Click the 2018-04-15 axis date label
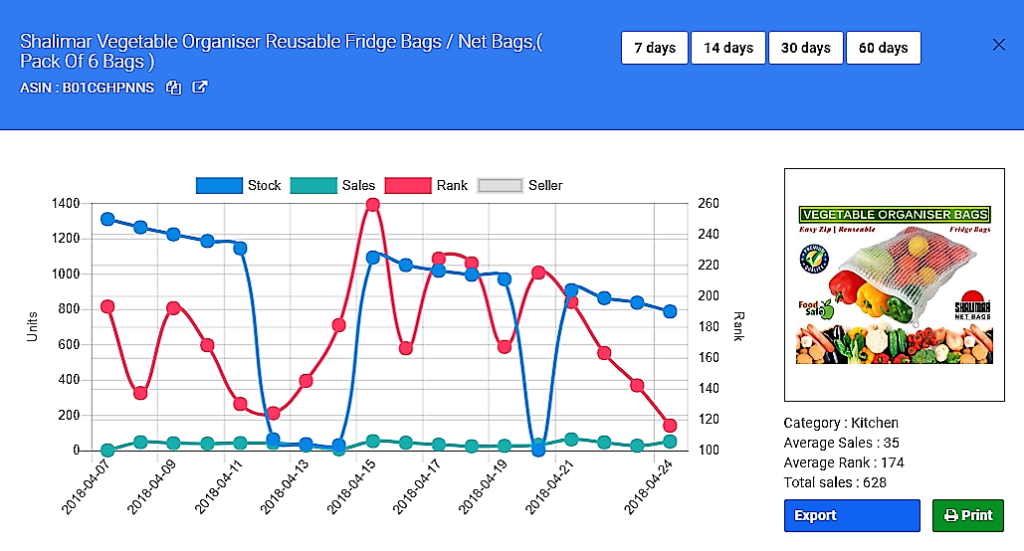1024x551 pixels. click(x=351, y=487)
